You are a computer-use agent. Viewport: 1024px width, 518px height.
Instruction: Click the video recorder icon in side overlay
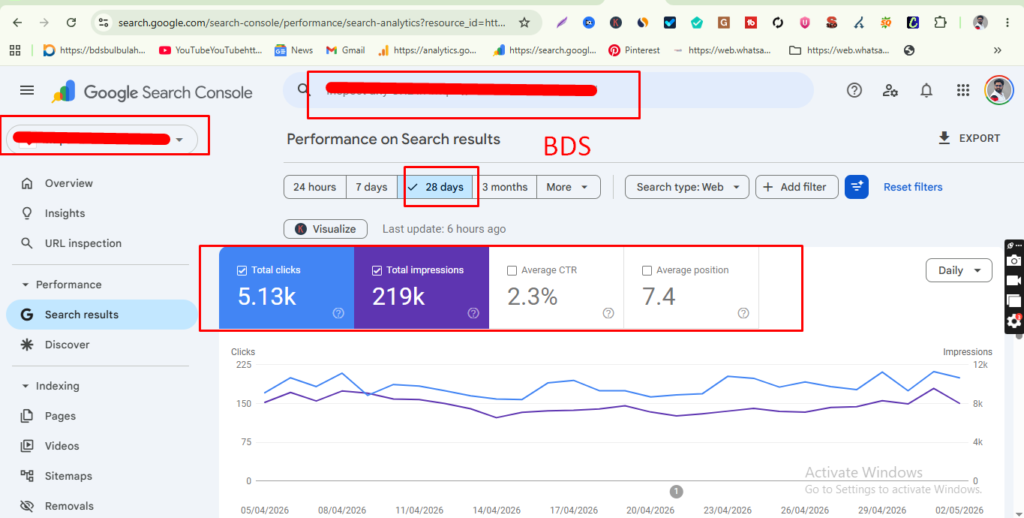point(1014,280)
